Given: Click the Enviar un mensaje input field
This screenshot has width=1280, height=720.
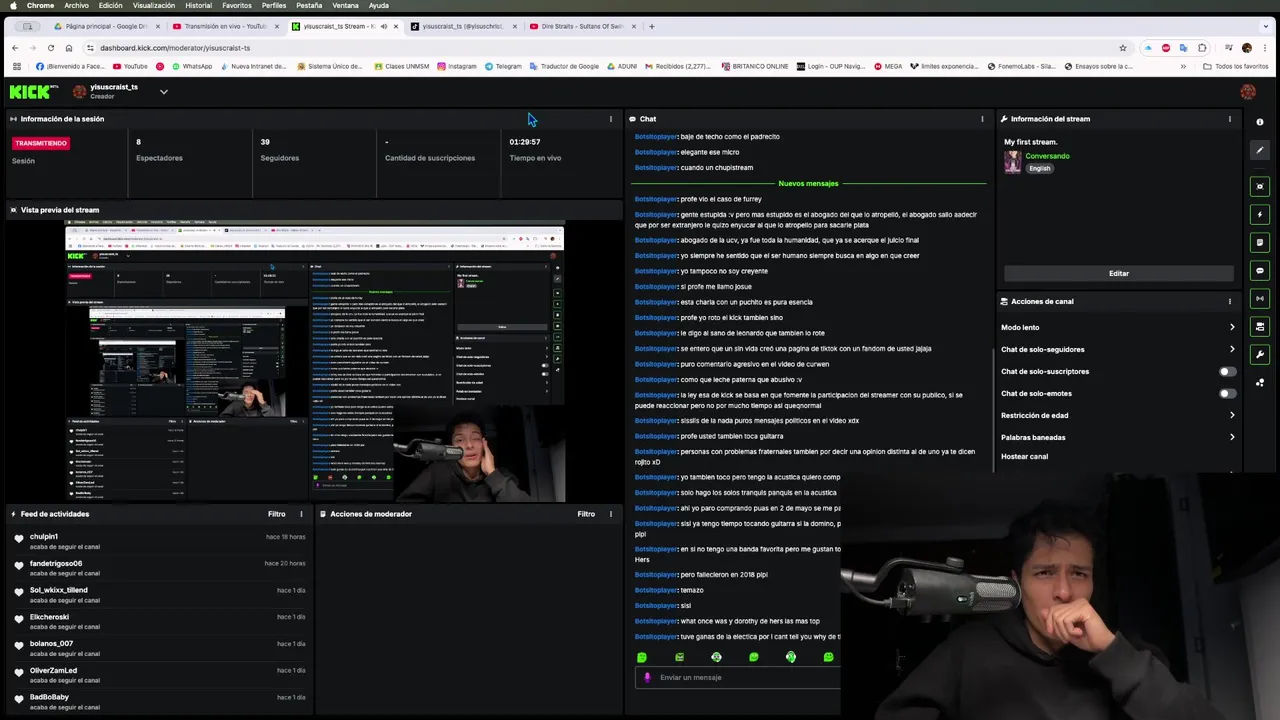Looking at the screenshot, I should coord(740,677).
